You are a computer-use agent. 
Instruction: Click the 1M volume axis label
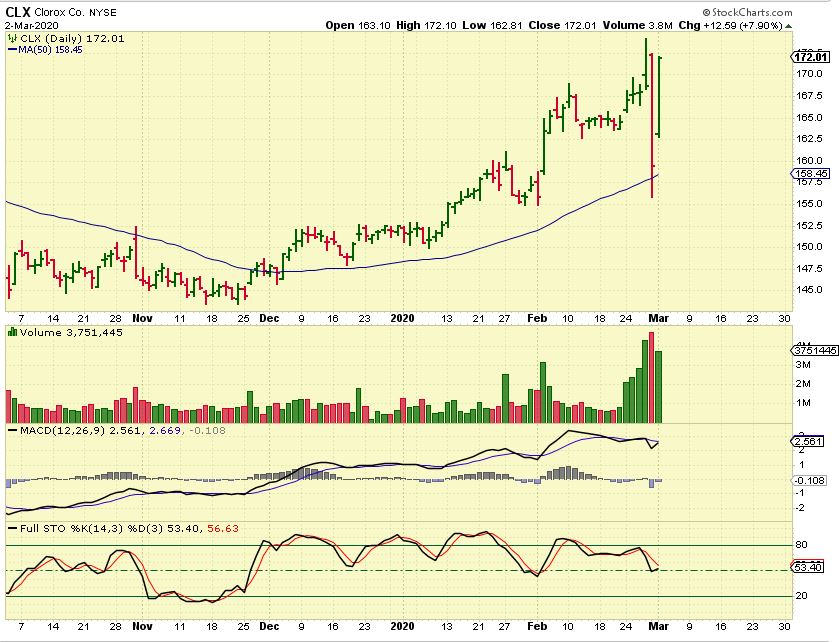coord(803,403)
